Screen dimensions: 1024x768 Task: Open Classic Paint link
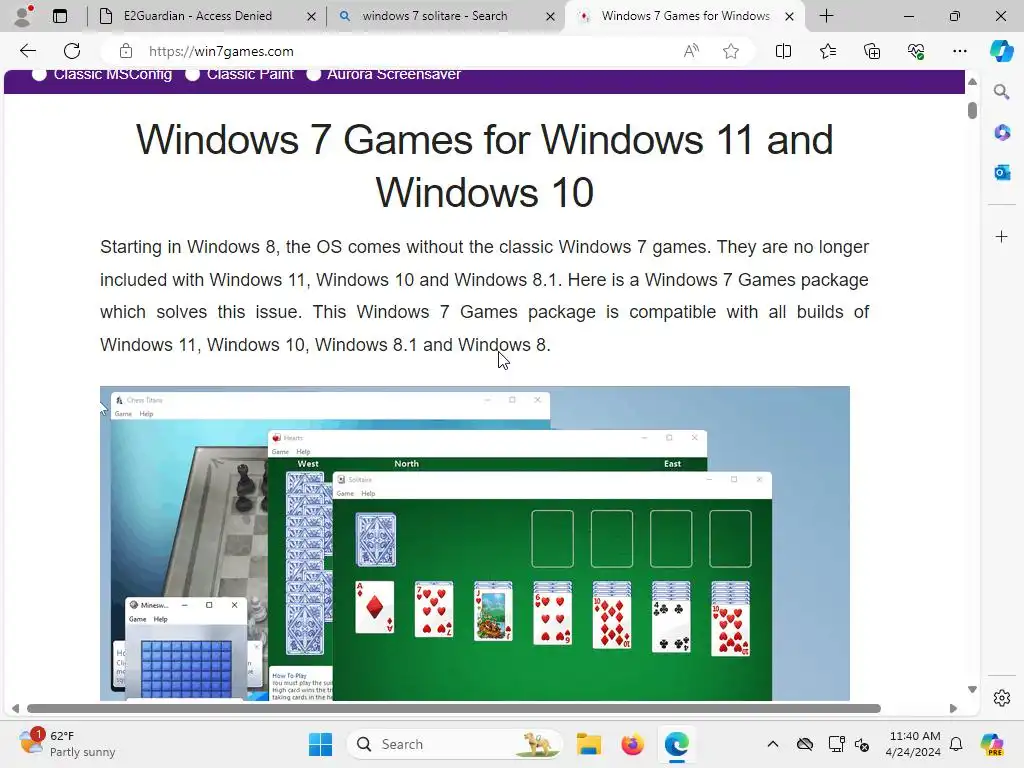point(250,74)
